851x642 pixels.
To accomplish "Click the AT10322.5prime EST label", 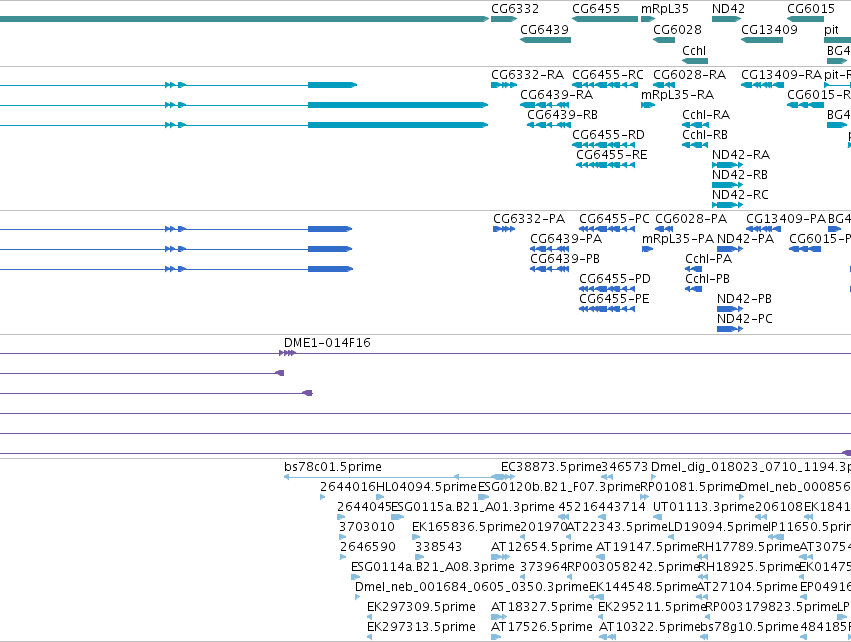I will pos(649,627).
